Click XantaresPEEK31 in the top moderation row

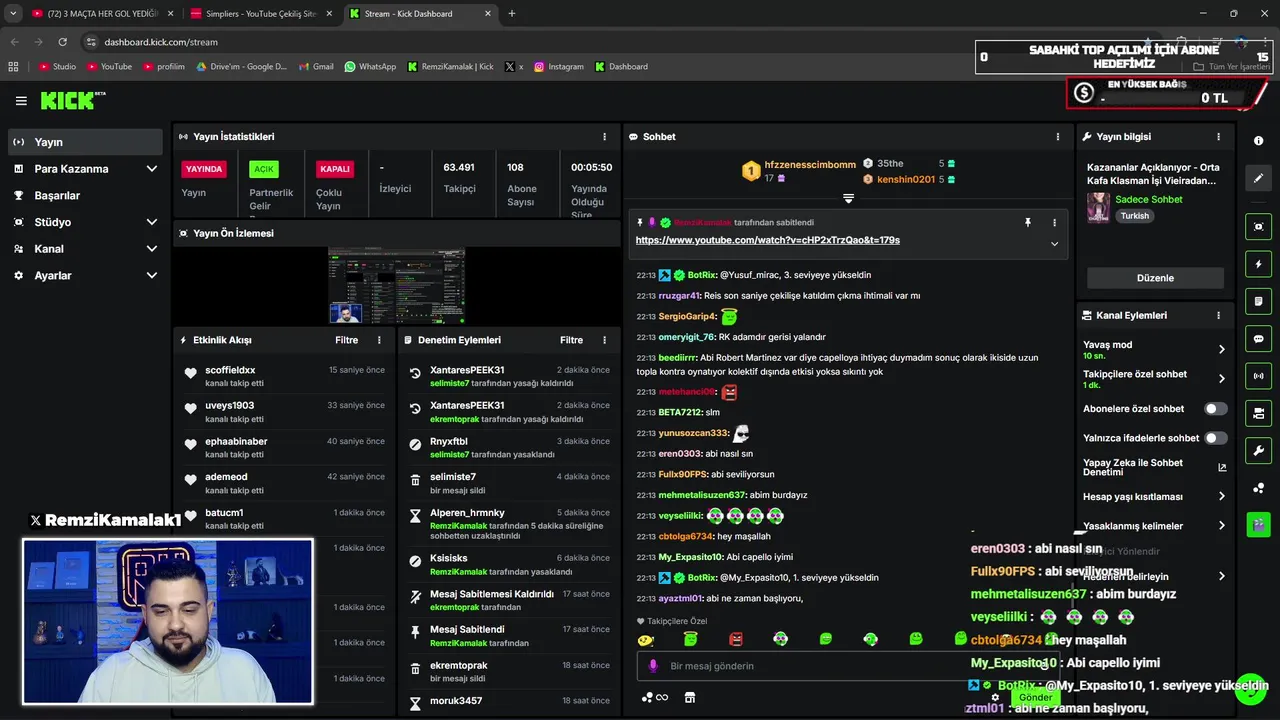click(467, 370)
